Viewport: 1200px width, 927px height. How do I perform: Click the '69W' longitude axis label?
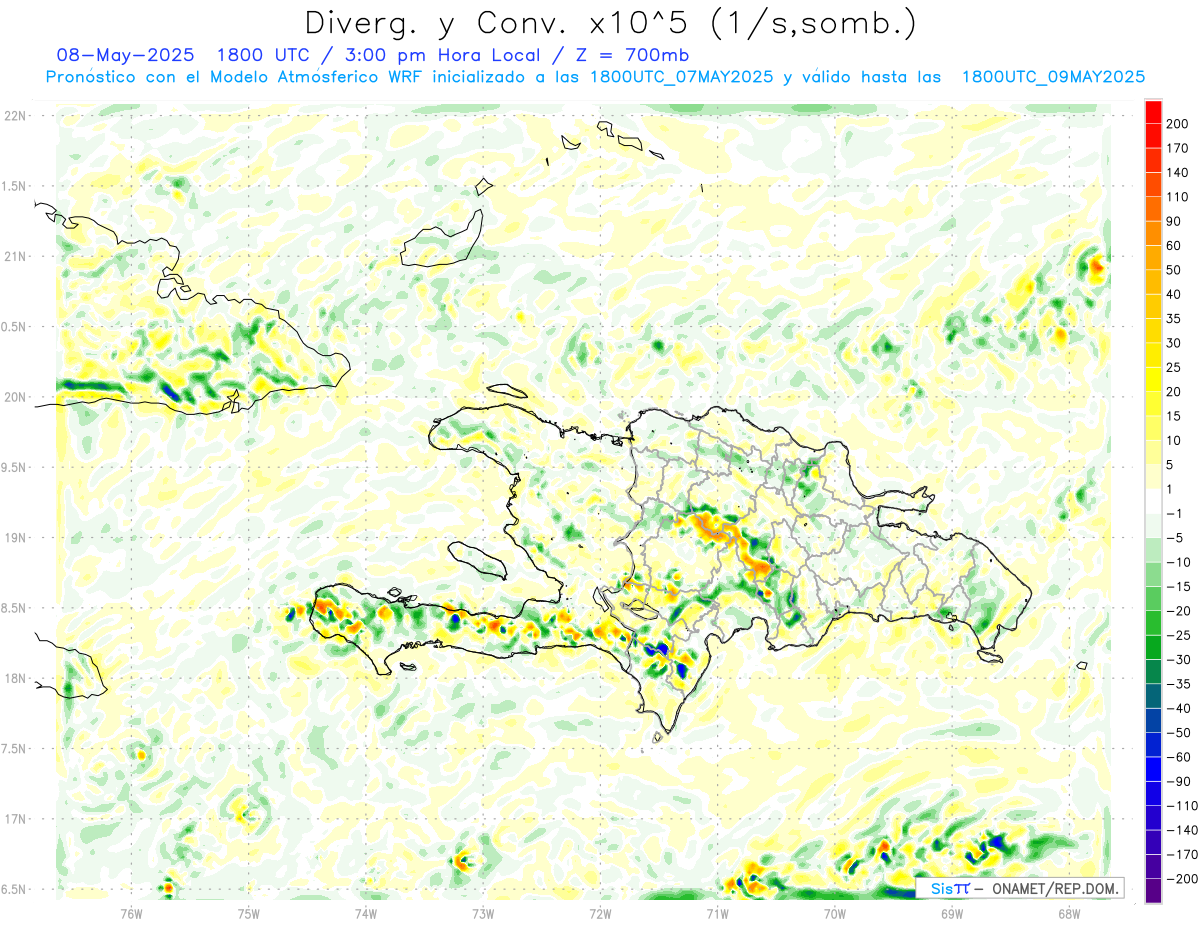(952, 913)
